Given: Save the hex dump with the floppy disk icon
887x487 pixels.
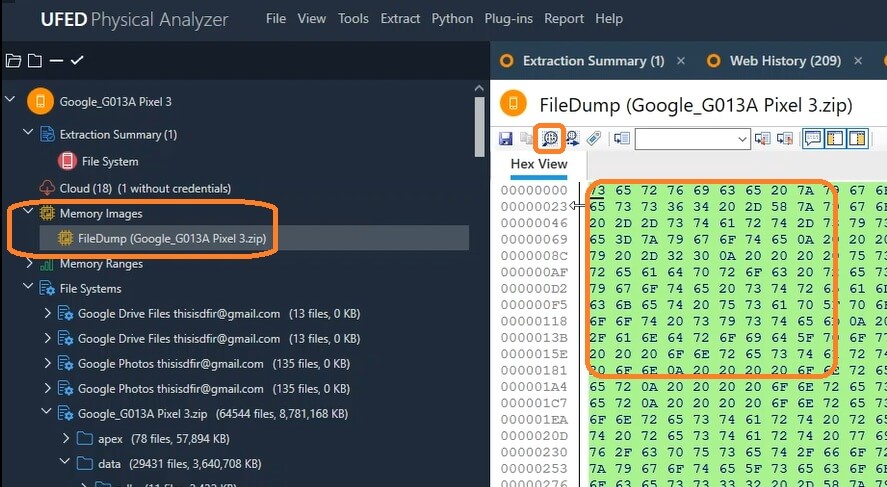Looking at the screenshot, I should tap(506, 138).
